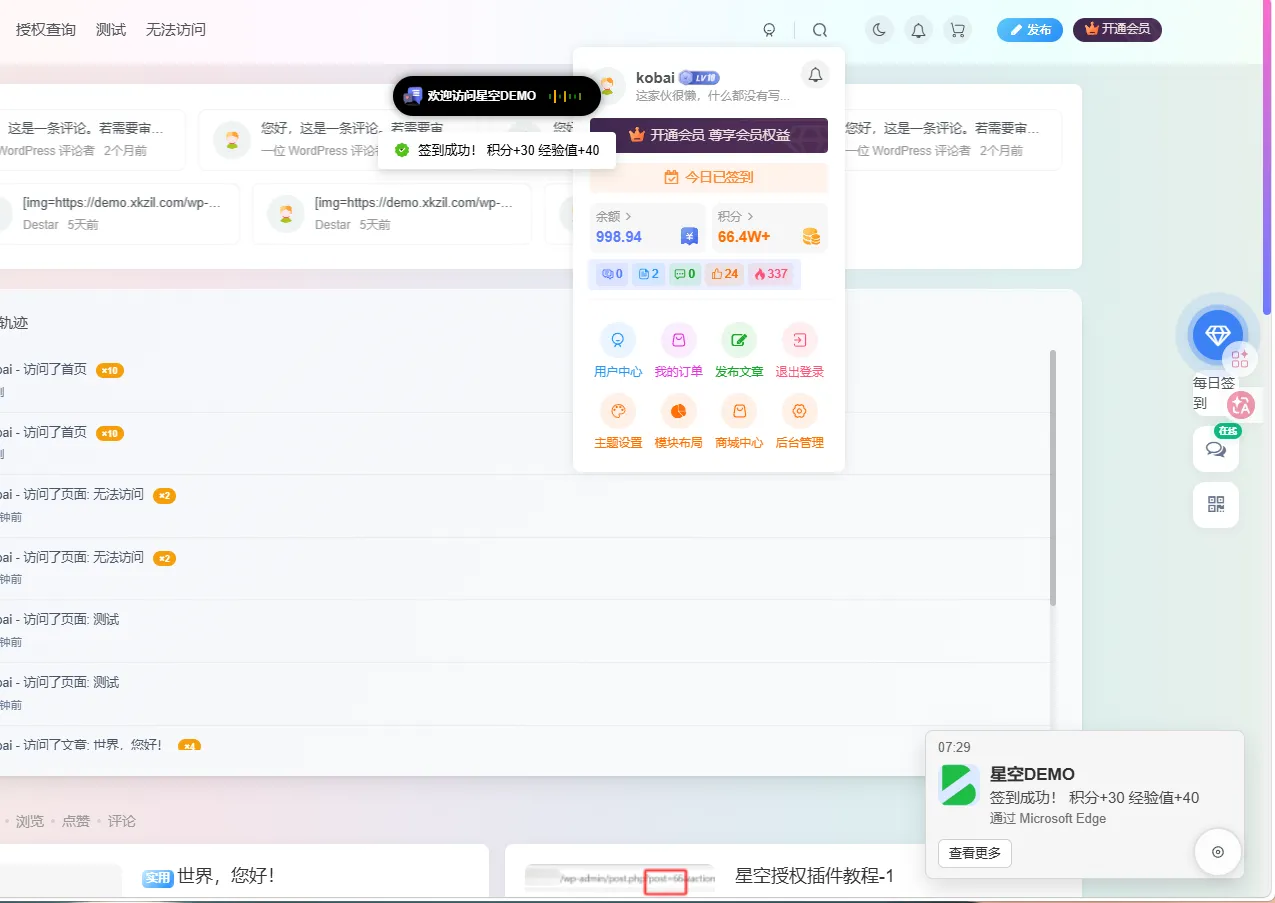Open the 模块布局 module layout icon
The image size is (1275, 903).
(x=678, y=411)
